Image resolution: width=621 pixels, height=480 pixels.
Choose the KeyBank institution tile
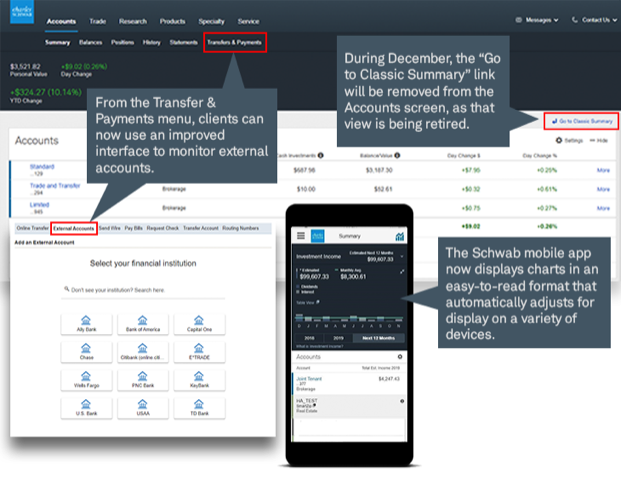199,380
